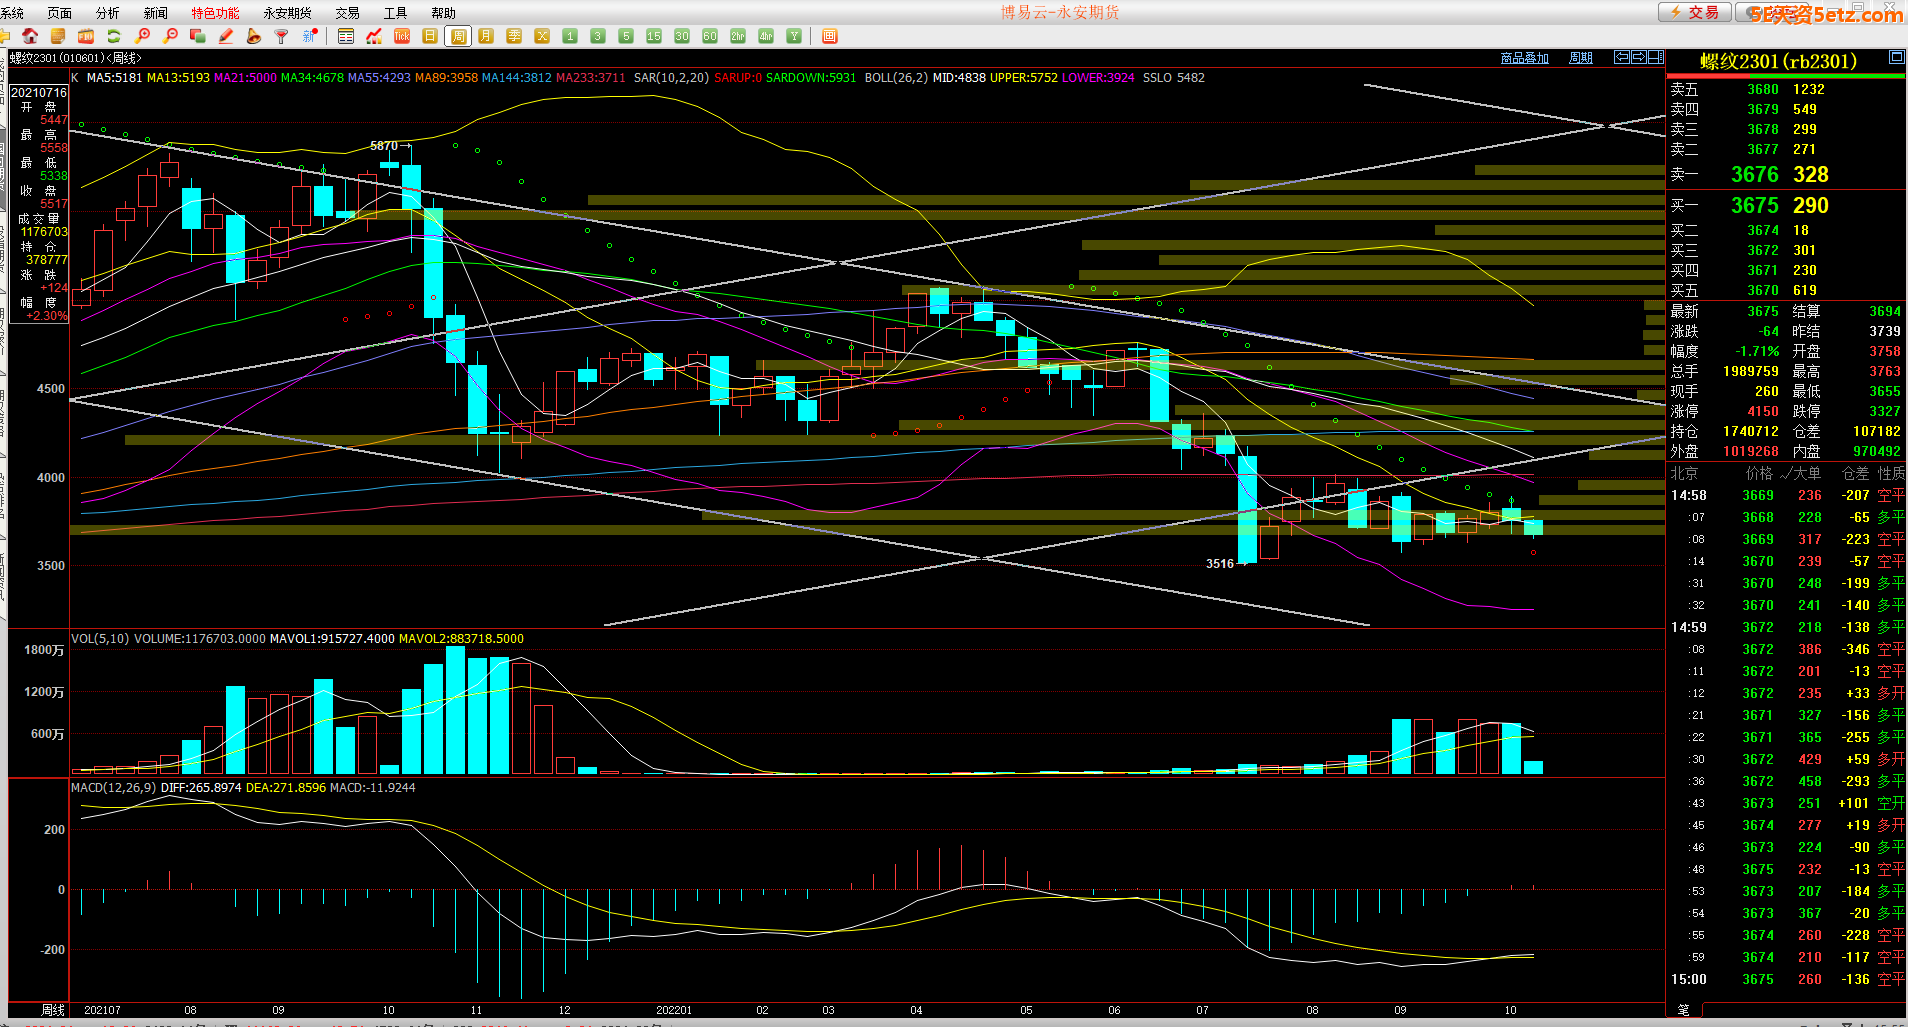Open the 新 news icon

(x=310, y=36)
